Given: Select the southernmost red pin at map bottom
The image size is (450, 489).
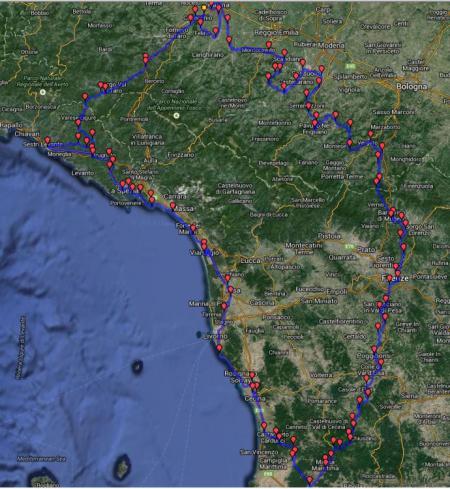Looking at the screenshot, I should coord(310,480).
